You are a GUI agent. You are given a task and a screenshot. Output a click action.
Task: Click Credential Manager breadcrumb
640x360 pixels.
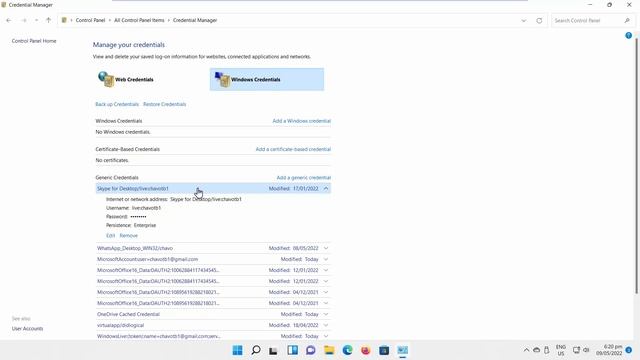pyautogui.click(x=195, y=20)
